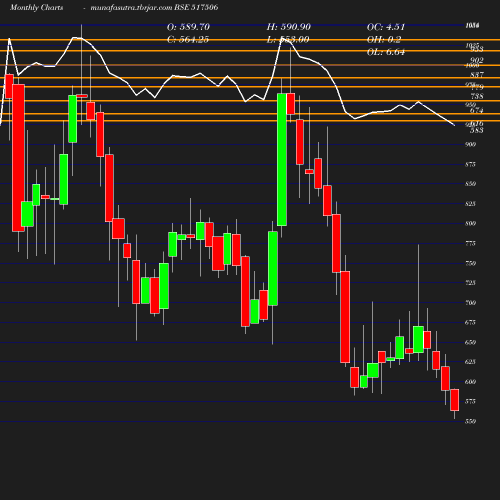
Task: Click the 675 price axis label
Action: point(470,322)
